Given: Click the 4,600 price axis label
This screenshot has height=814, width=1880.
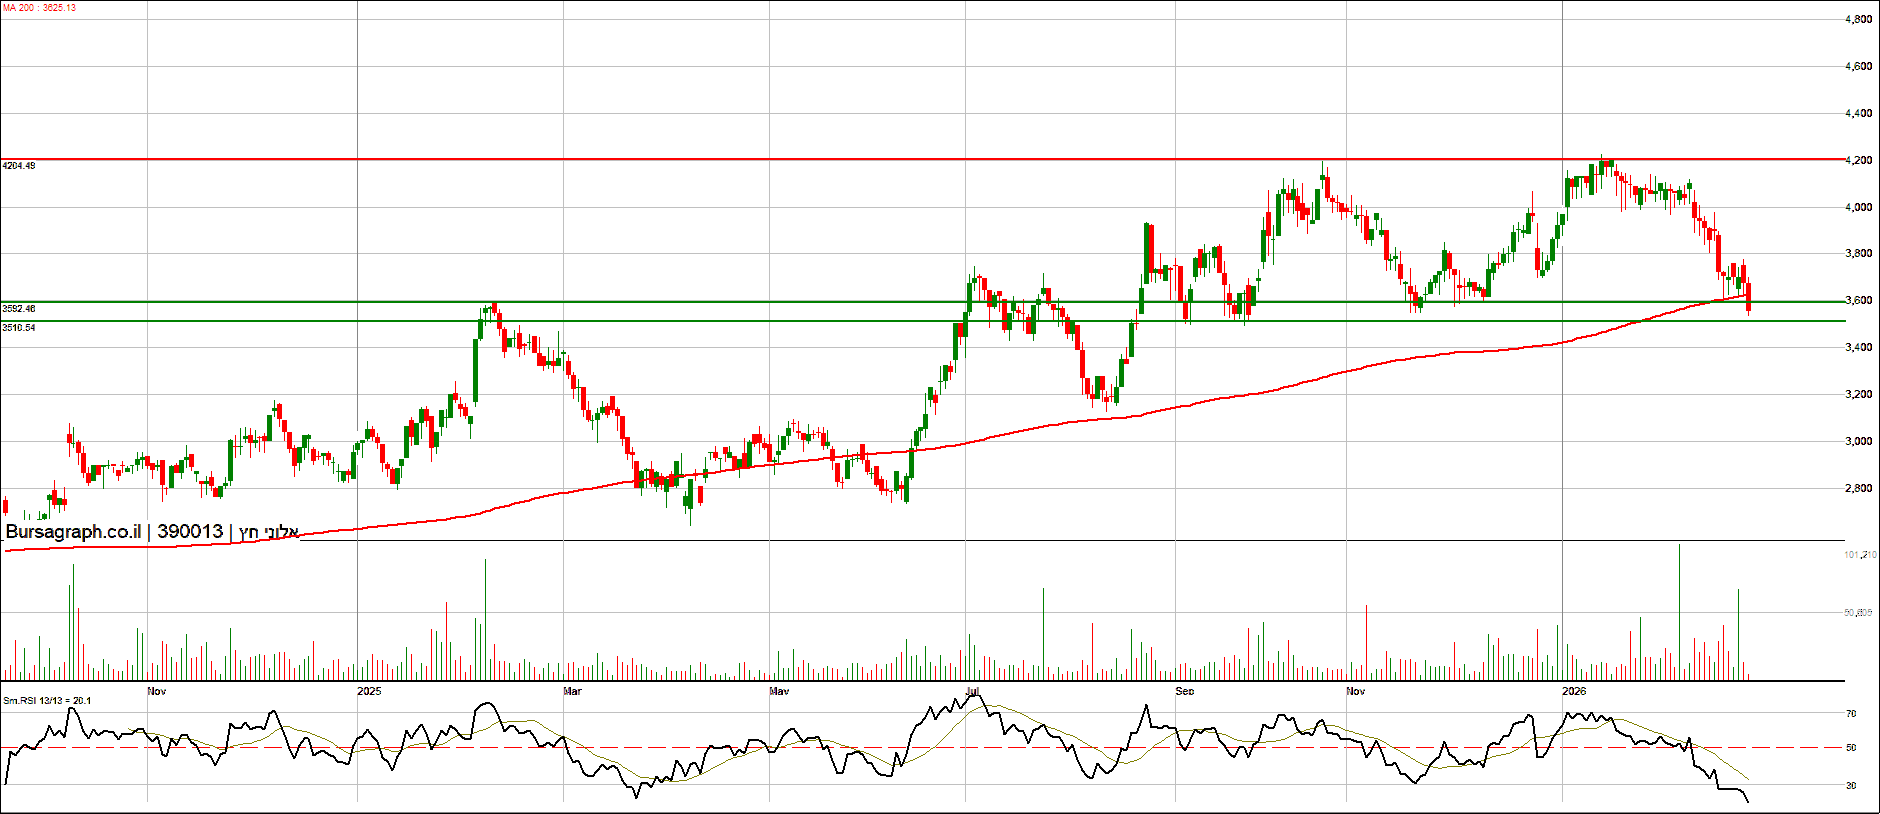Looking at the screenshot, I should point(1859,67).
